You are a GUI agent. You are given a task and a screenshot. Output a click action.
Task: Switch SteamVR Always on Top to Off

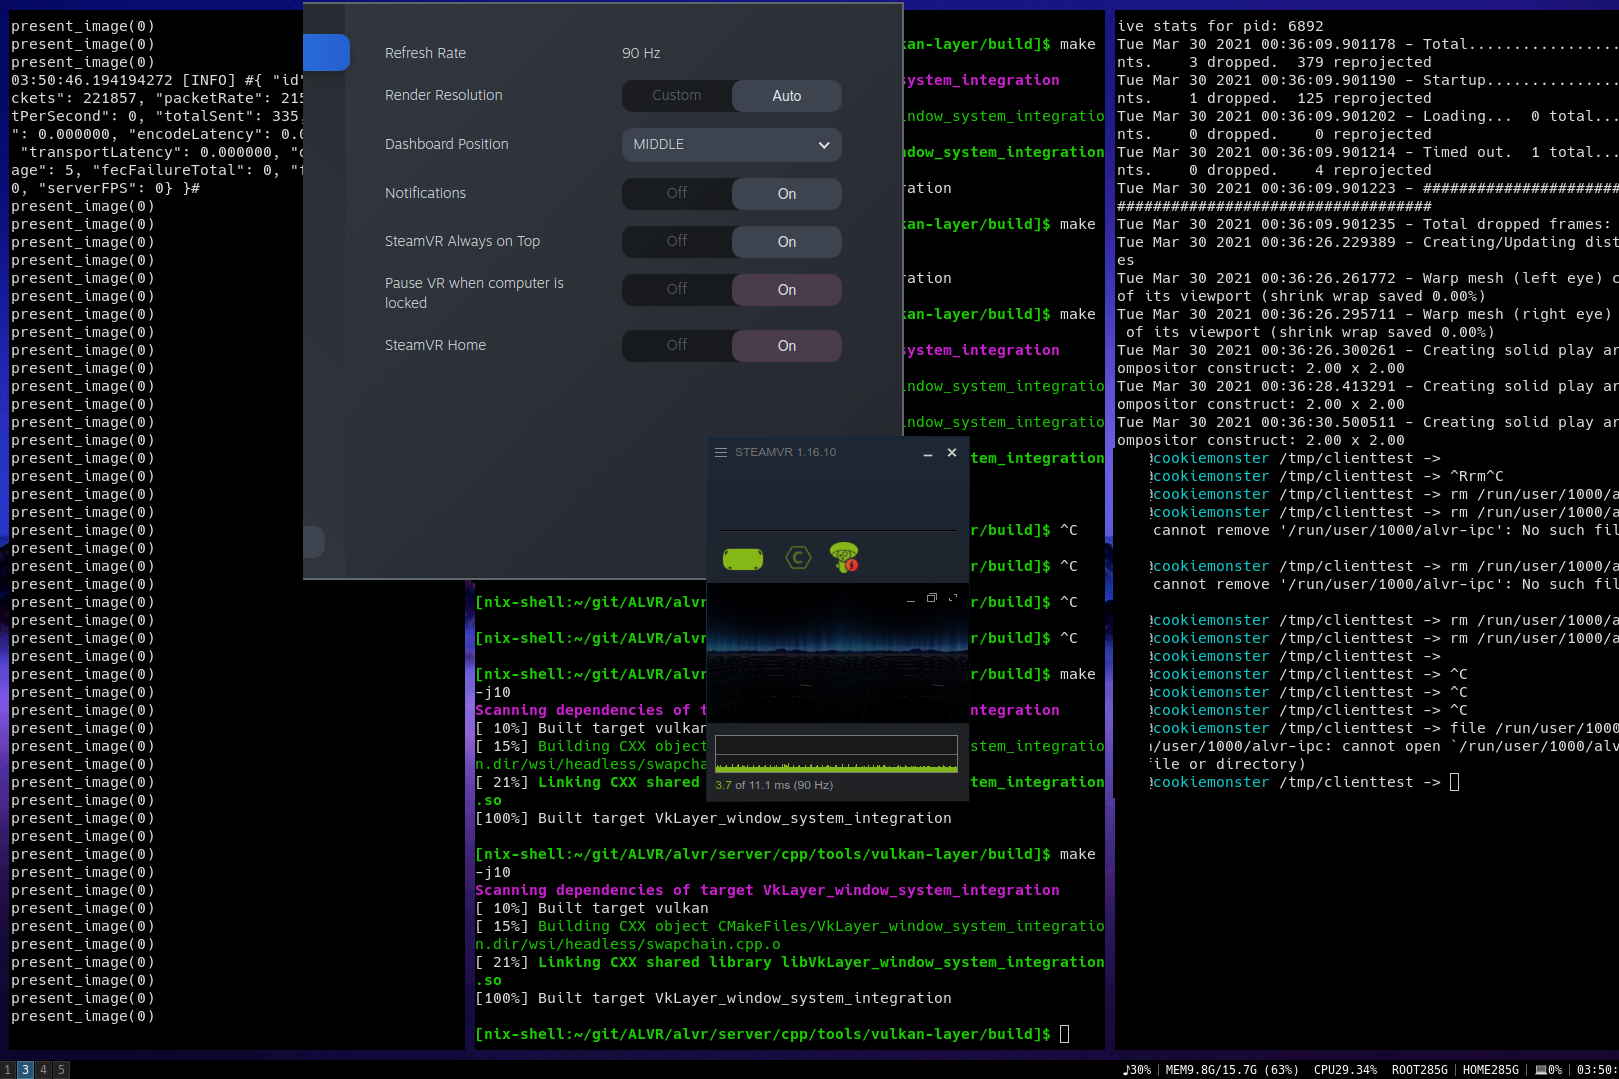tap(677, 242)
